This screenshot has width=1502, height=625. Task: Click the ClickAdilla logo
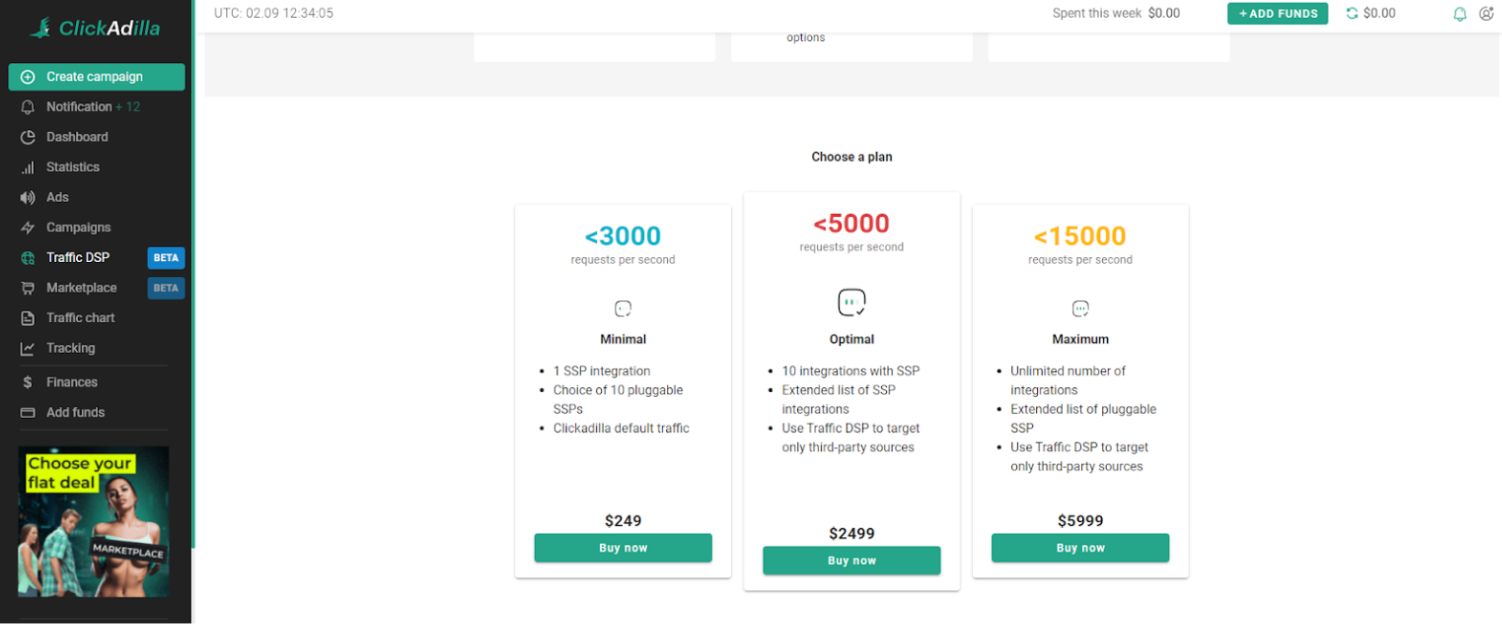click(x=95, y=29)
